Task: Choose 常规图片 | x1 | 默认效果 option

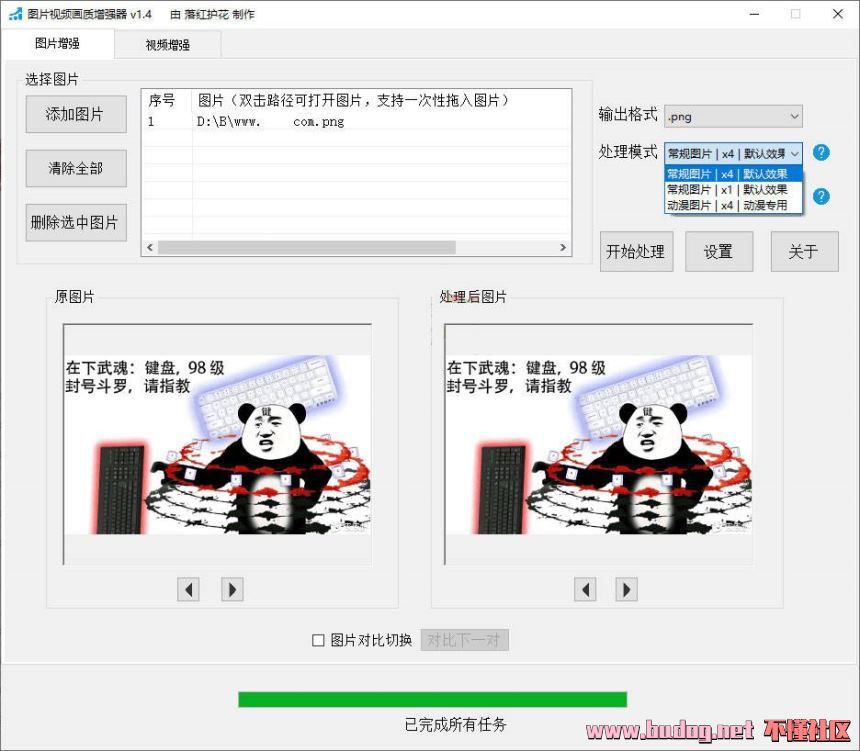Action: [733, 189]
